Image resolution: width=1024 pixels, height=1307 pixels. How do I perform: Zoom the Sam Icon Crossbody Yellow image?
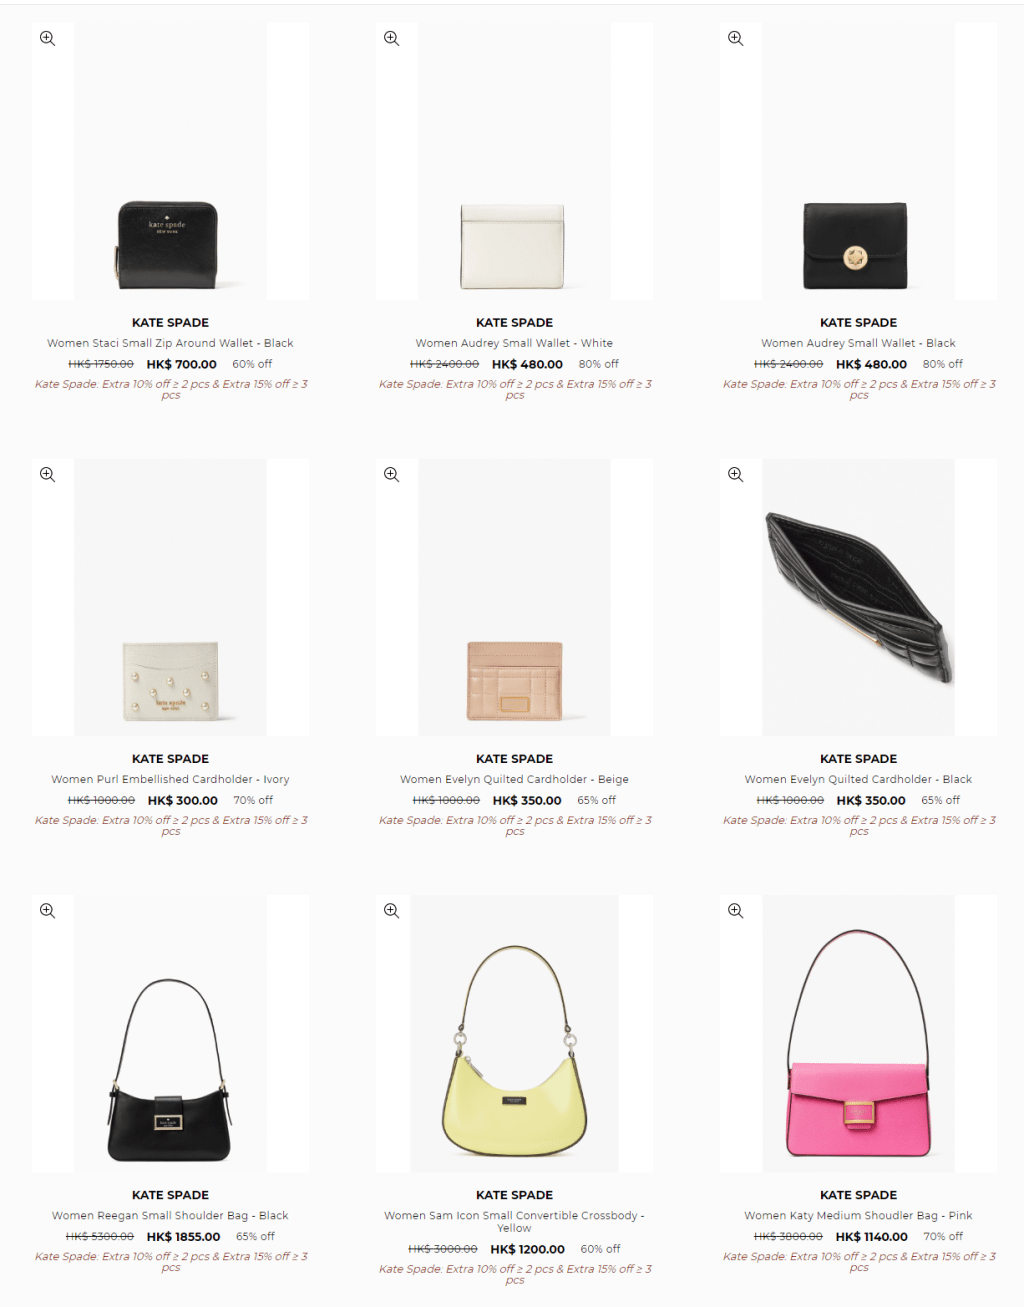click(391, 910)
